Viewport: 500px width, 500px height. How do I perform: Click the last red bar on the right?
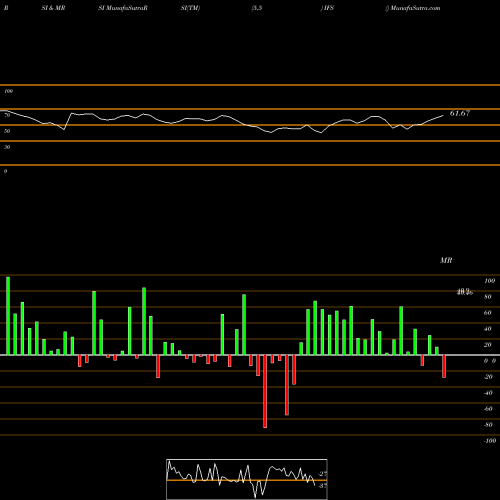click(x=444, y=366)
